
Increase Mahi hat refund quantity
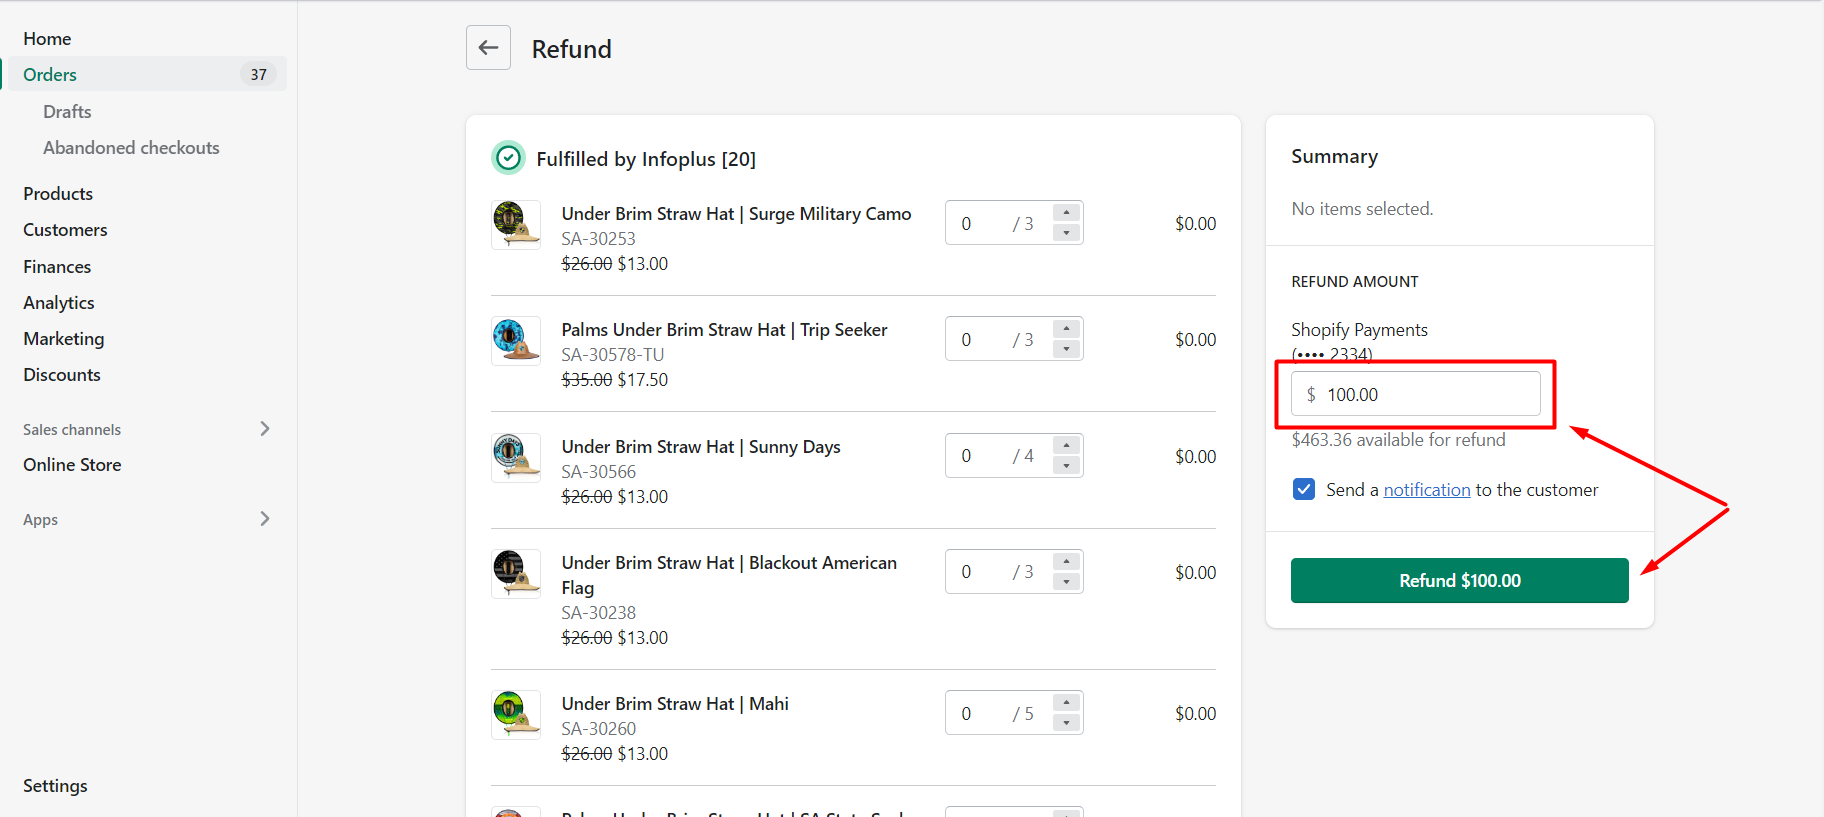(1067, 703)
